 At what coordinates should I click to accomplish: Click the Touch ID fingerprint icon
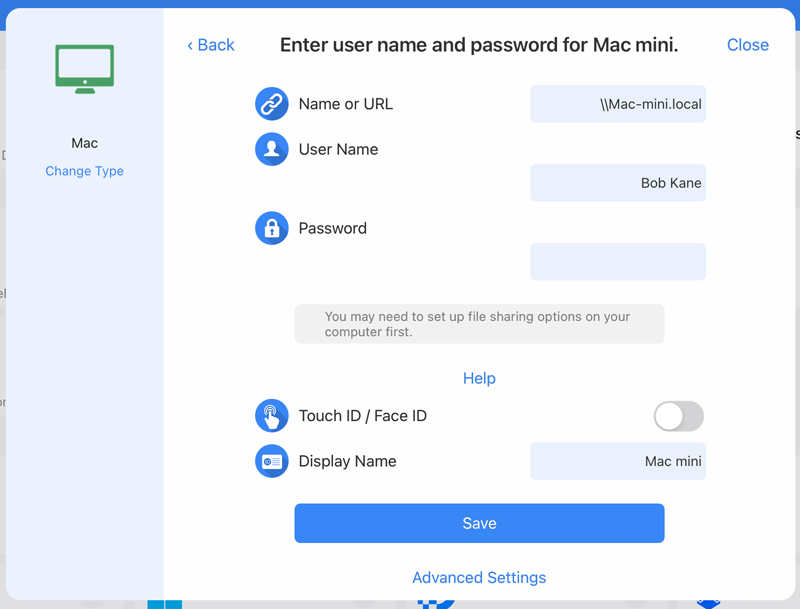[271, 415]
